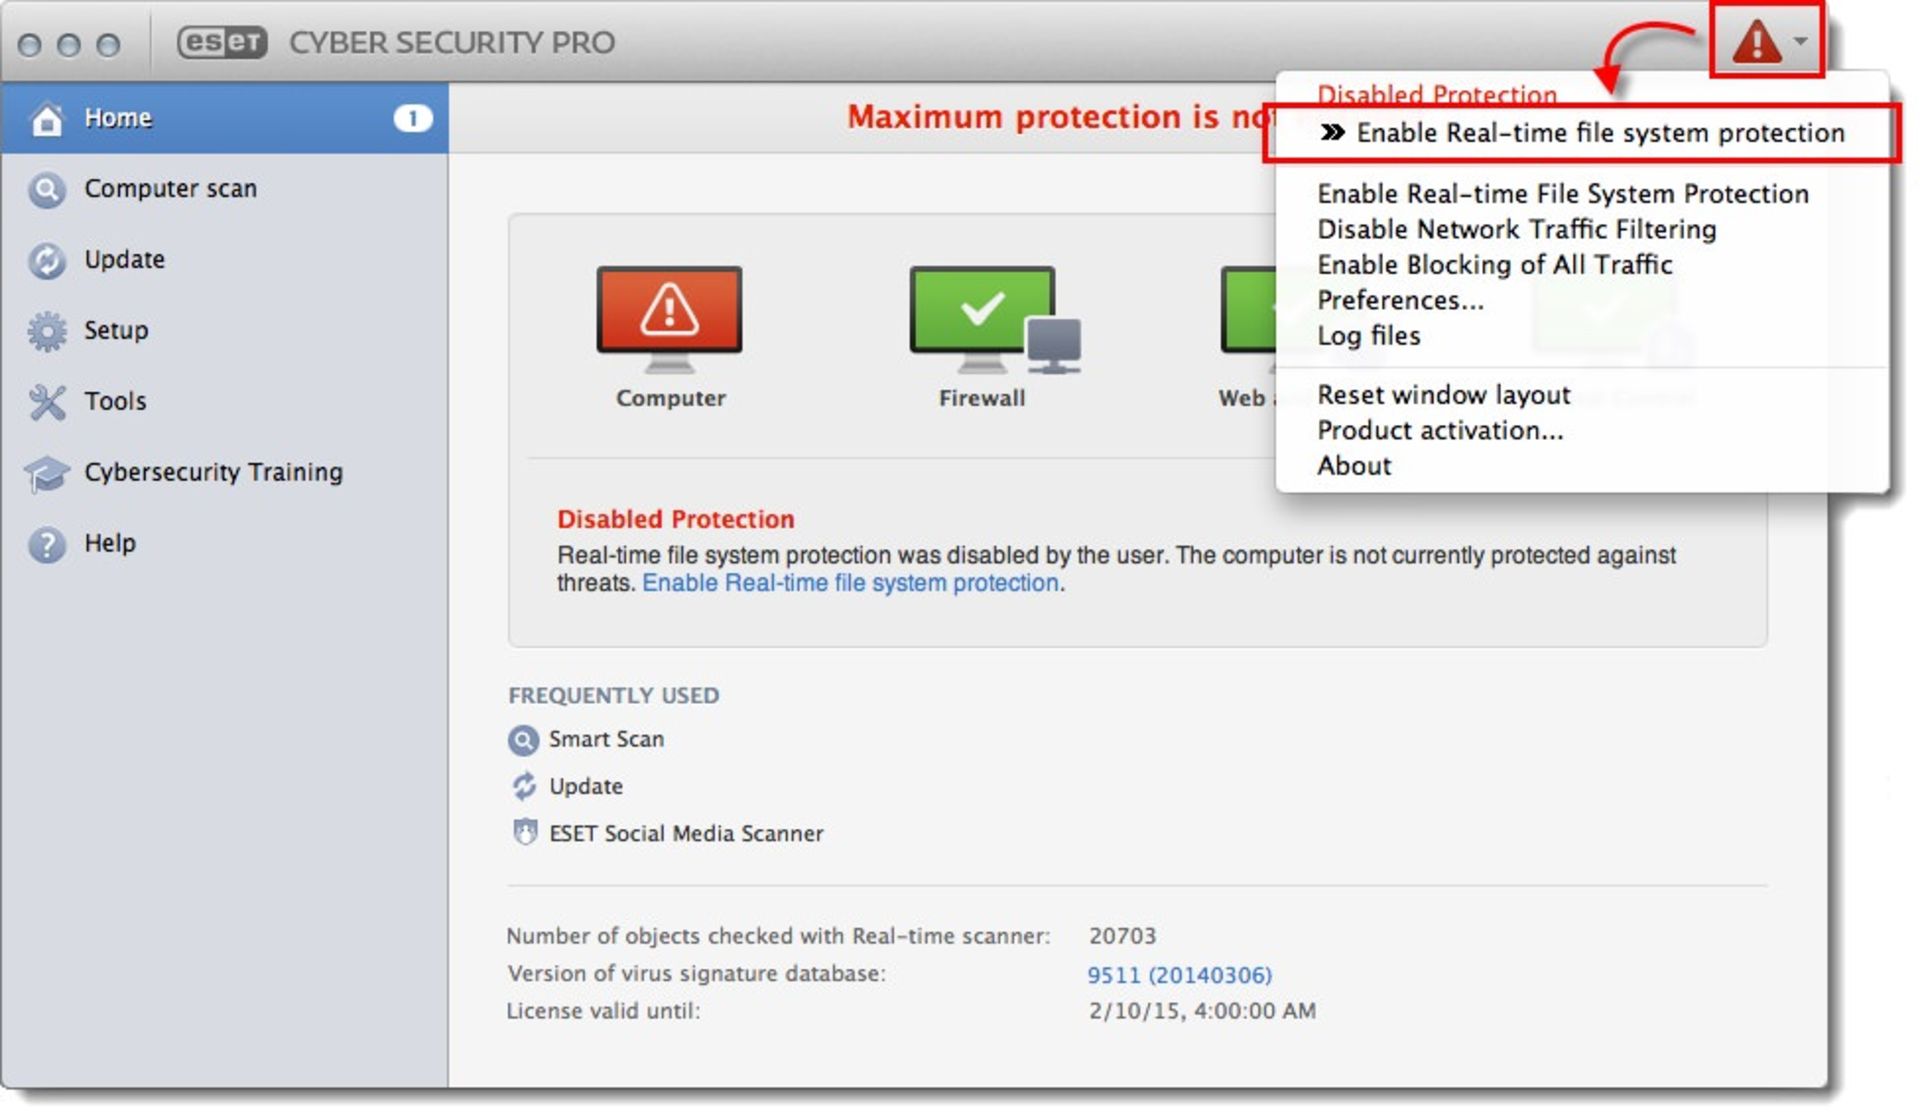This screenshot has height=1119, width=1920.
Task: Open Log files from the menu
Action: [1368, 336]
